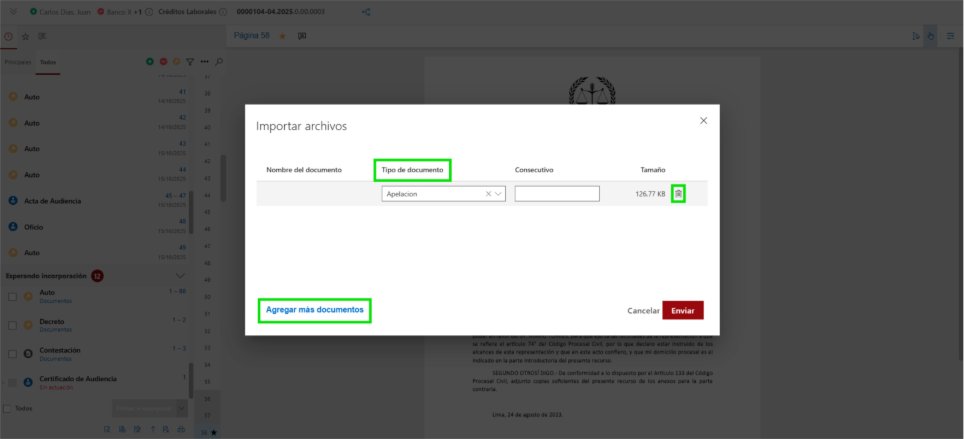Click the Consecutivo input field
The width and height of the screenshot is (964, 439).
pyautogui.click(x=557, y=194)
